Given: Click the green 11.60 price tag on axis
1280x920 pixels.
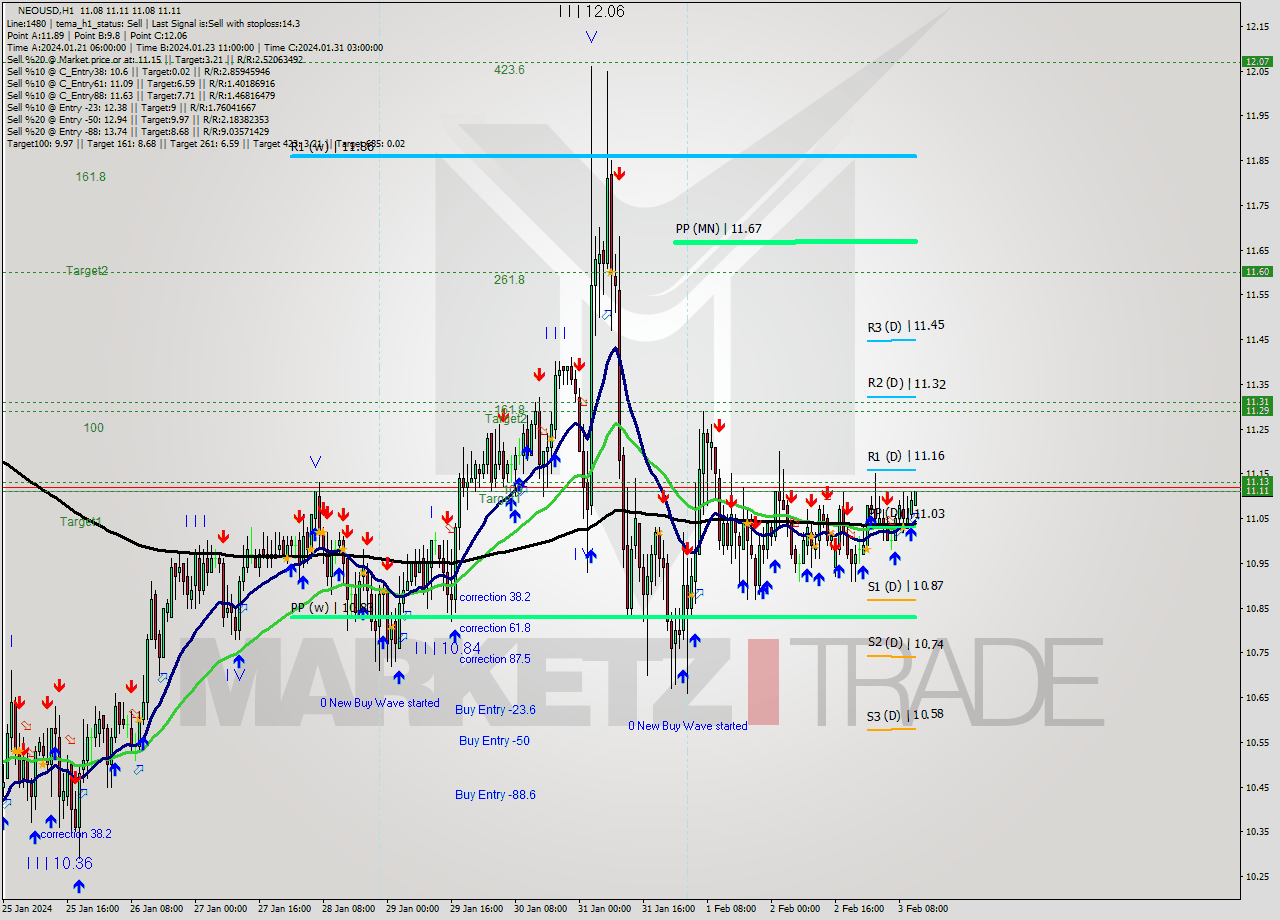Looking at the screenshot, I should [1257, 271].
